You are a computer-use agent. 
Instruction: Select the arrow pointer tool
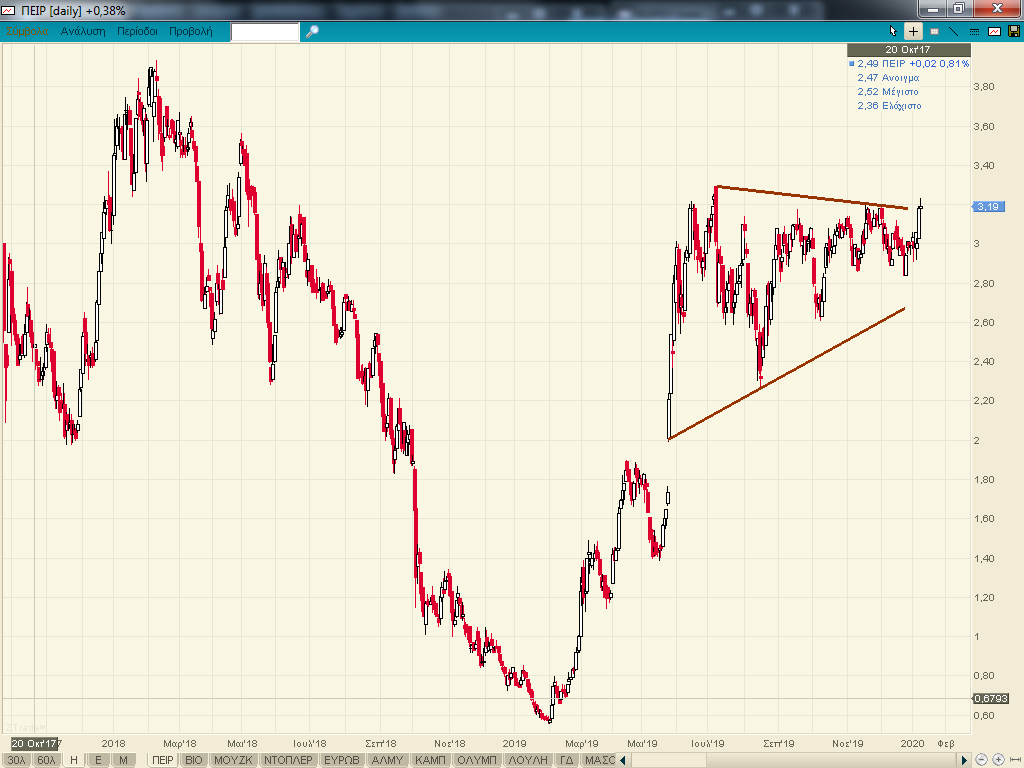point(894,31)
